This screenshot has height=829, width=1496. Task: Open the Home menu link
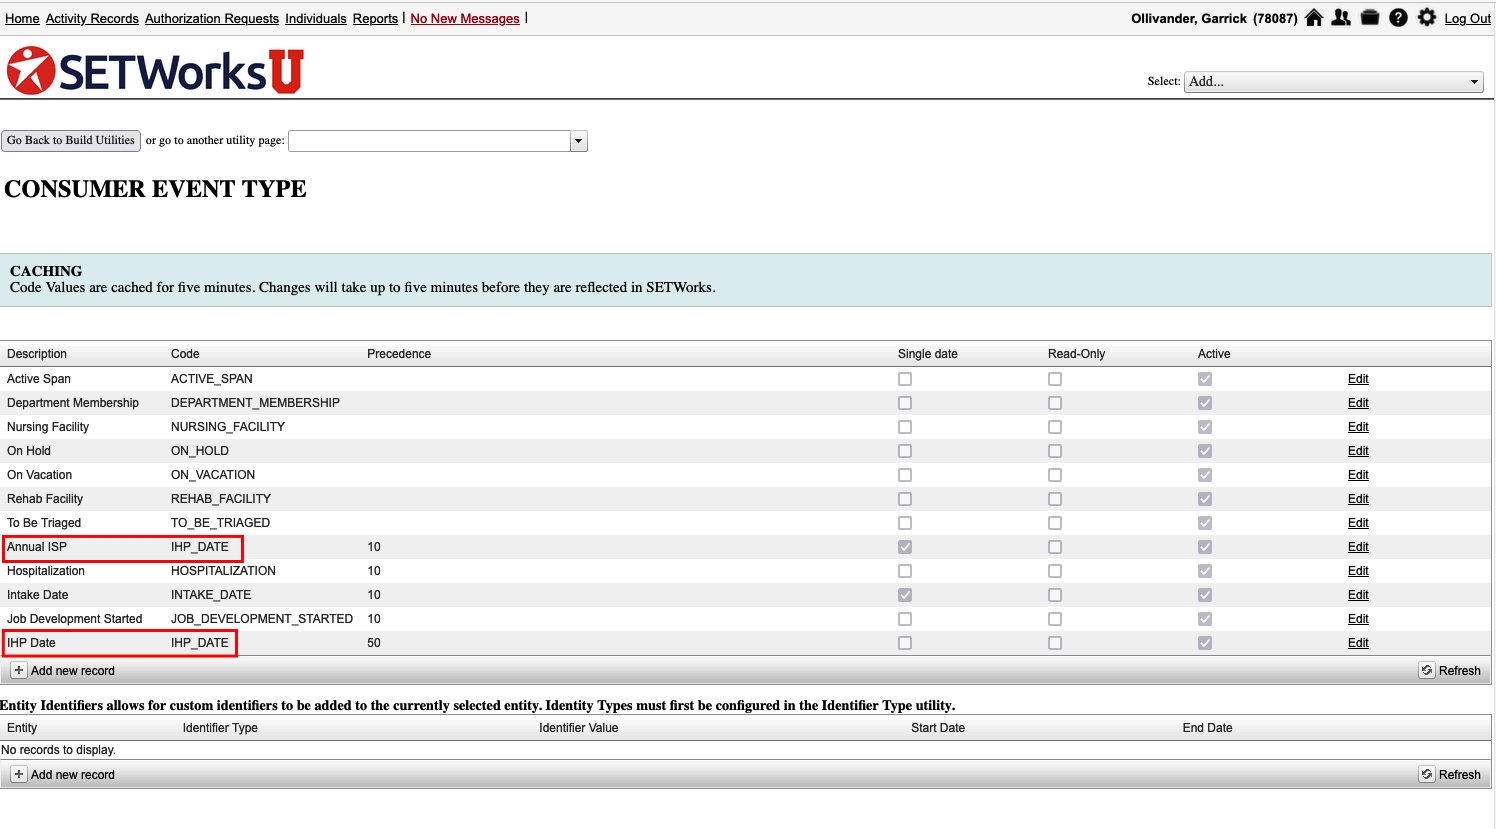click(22, 19)
